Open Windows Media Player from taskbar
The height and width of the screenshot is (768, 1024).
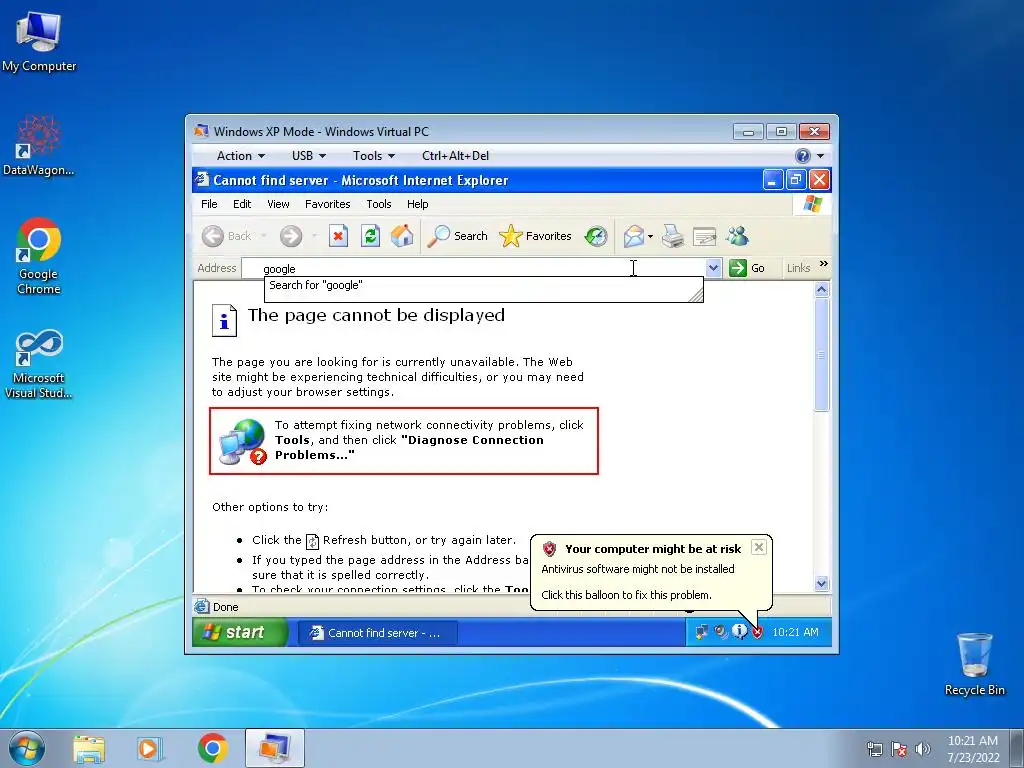pyautogui.click(x=150, y=749)
